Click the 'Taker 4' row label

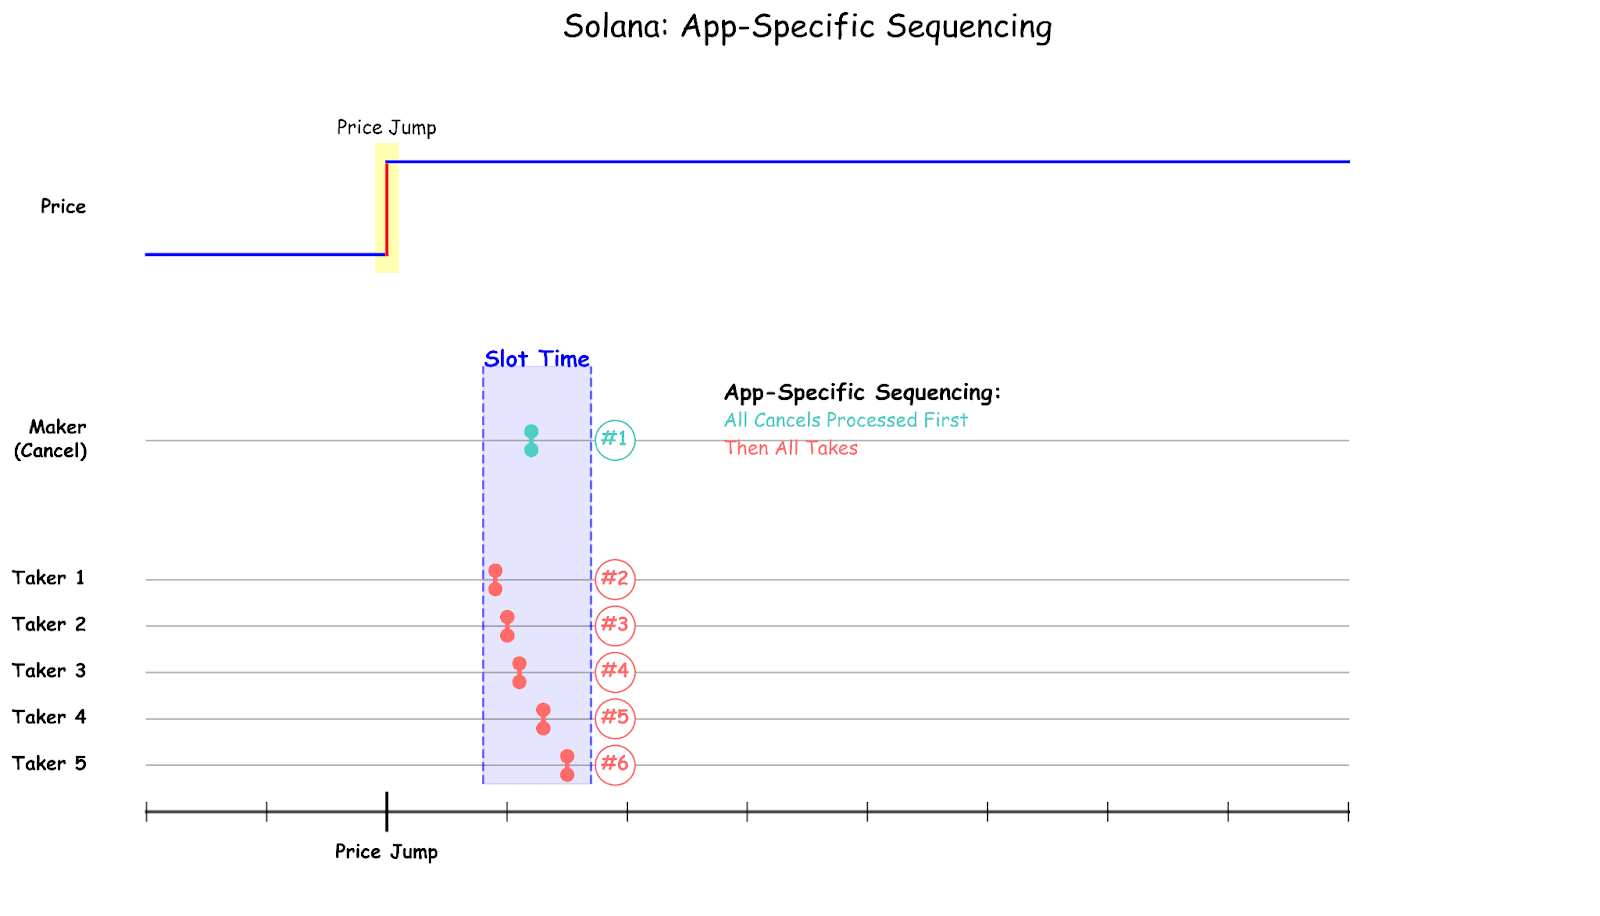[49, 717]
